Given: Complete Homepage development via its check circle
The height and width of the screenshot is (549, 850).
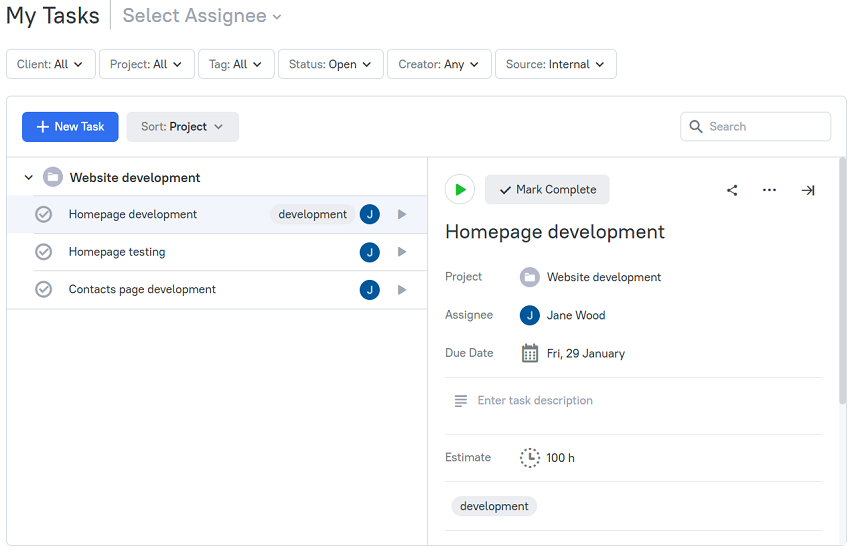Looking at the screenshot, I should 43,215.
